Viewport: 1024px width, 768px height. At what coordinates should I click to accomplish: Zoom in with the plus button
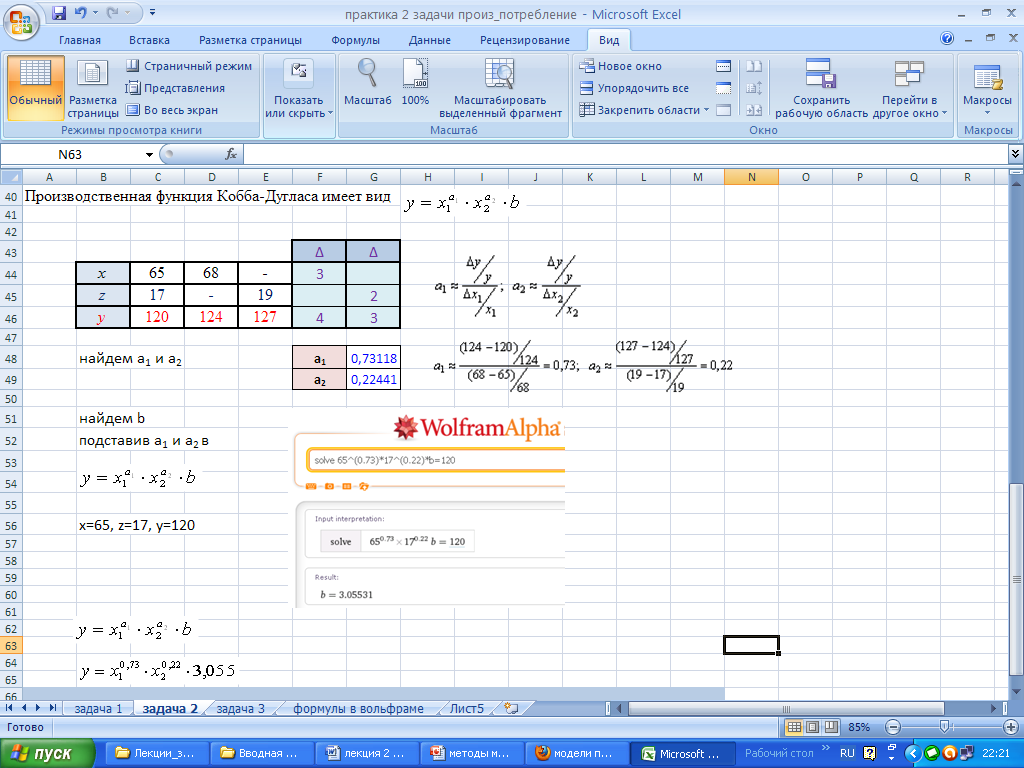1011,727
